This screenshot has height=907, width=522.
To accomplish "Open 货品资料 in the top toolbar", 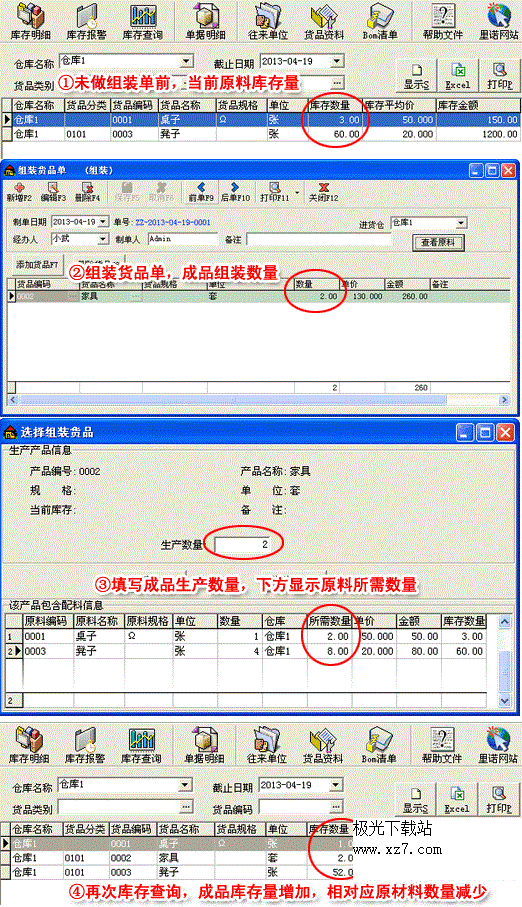I will 324,21.
